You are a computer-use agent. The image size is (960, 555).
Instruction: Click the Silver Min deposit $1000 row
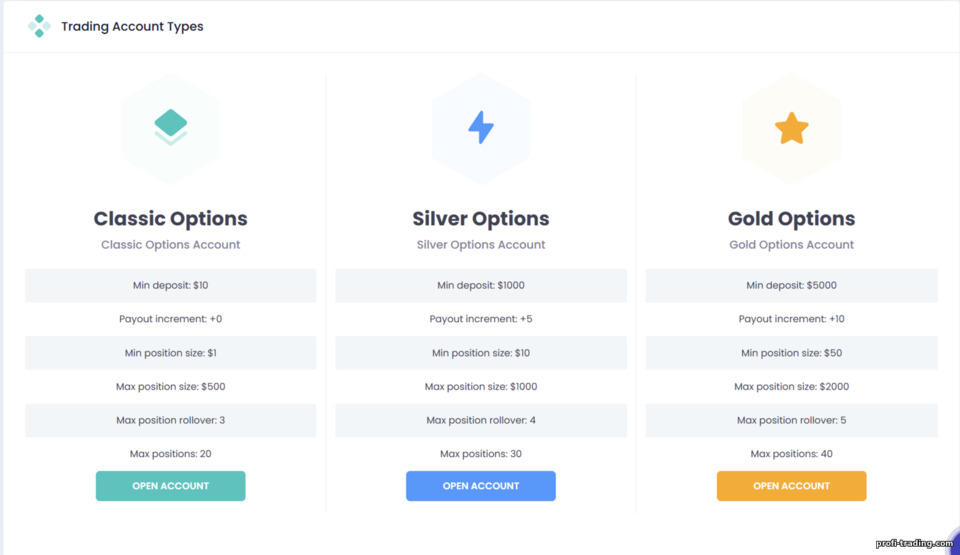pos(481,285)
